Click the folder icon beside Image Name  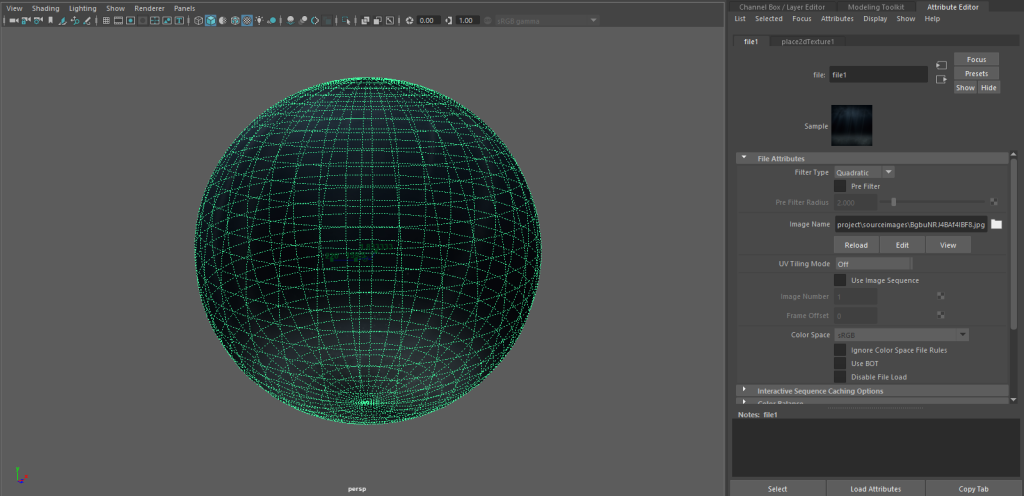[x=996, y=224]
